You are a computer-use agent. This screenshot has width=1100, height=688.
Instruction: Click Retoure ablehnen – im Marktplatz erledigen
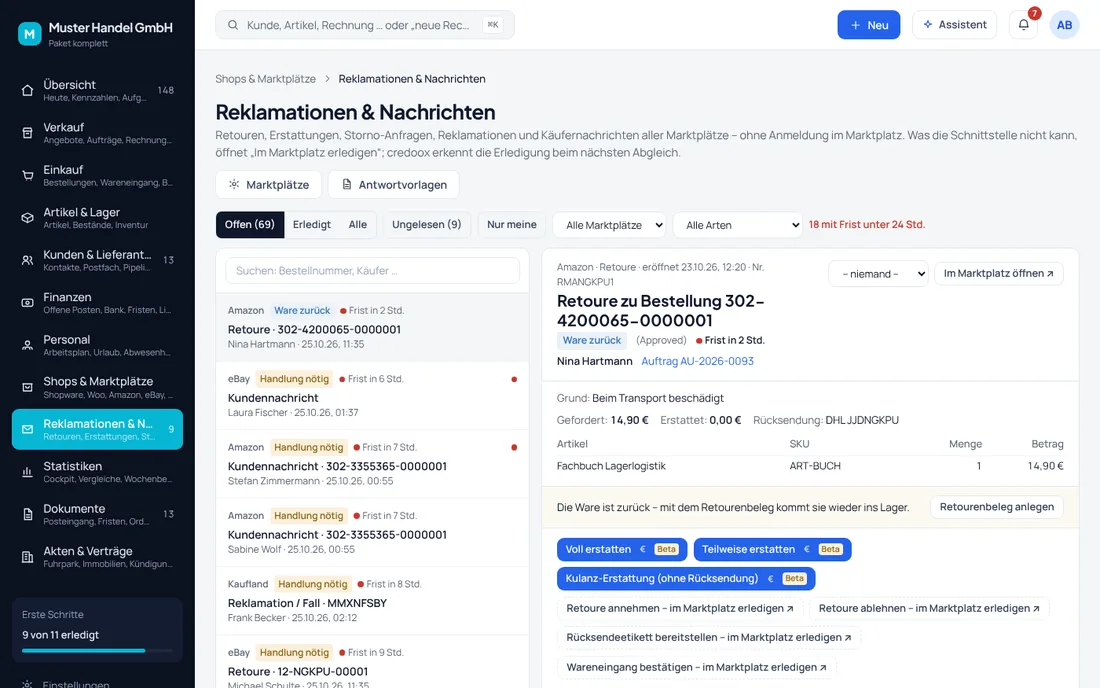(929, 609)
